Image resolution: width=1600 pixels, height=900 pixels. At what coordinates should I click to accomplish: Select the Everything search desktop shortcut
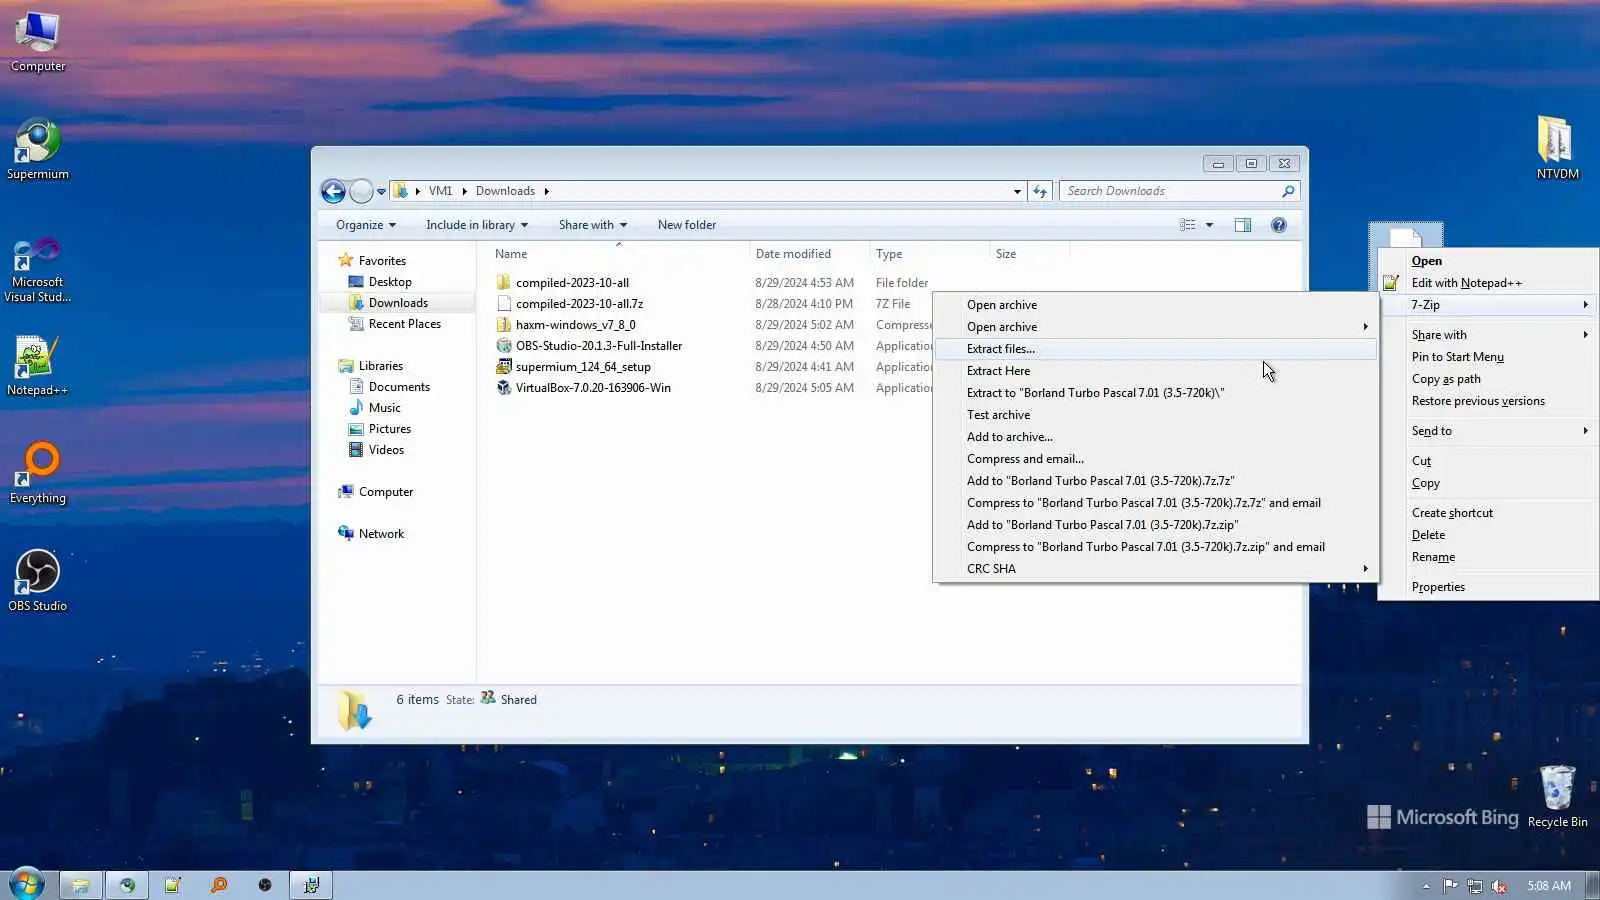pos(38,474)
